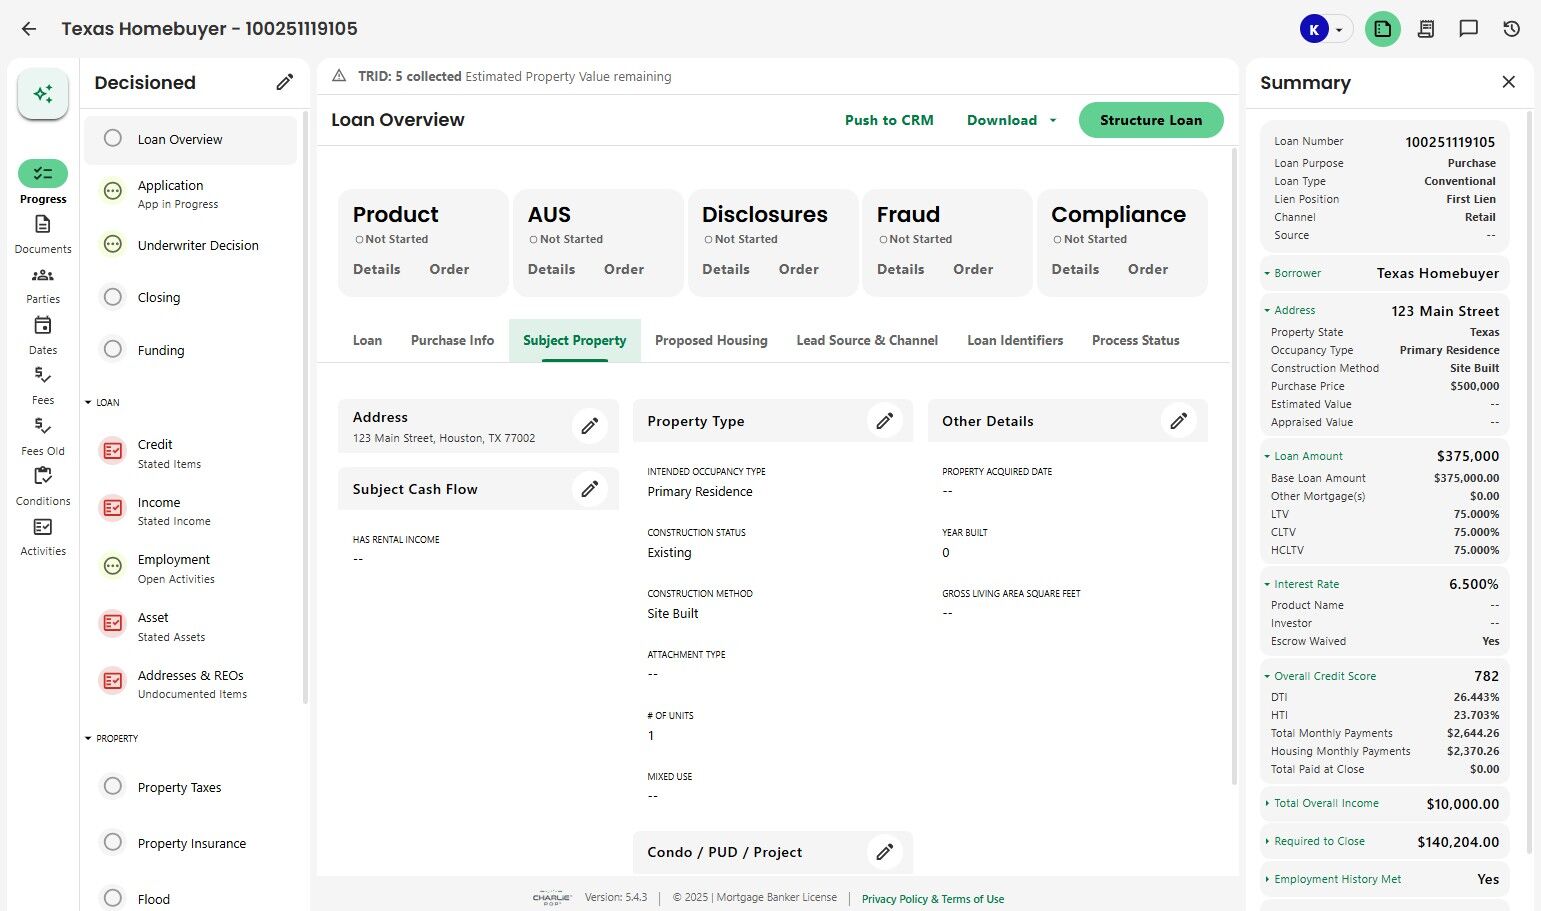Collapse the LOAN section in progress list
The width and height of the screenshot is (1541, 911).
click(x=88, y=402)
